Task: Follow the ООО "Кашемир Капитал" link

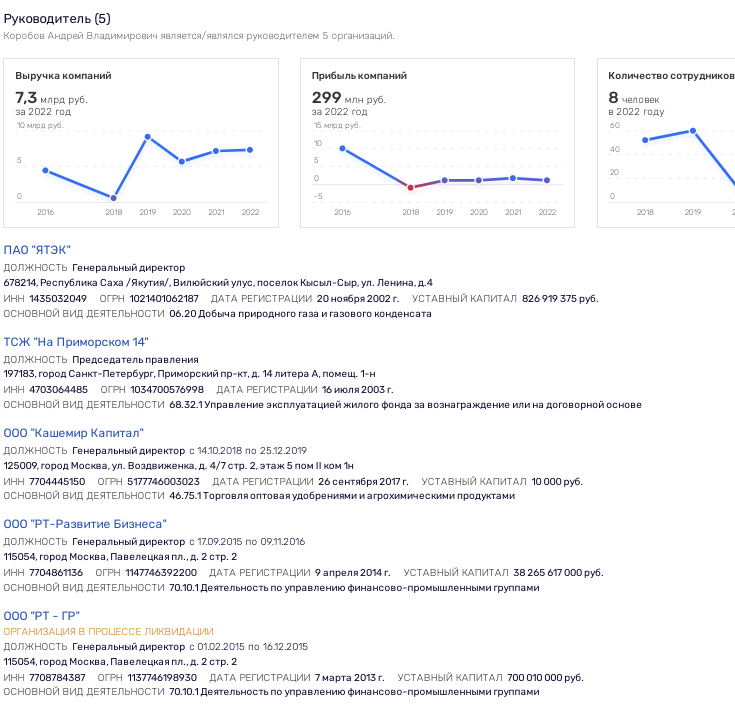Action: pyautogui.click(x=74, y=433)
